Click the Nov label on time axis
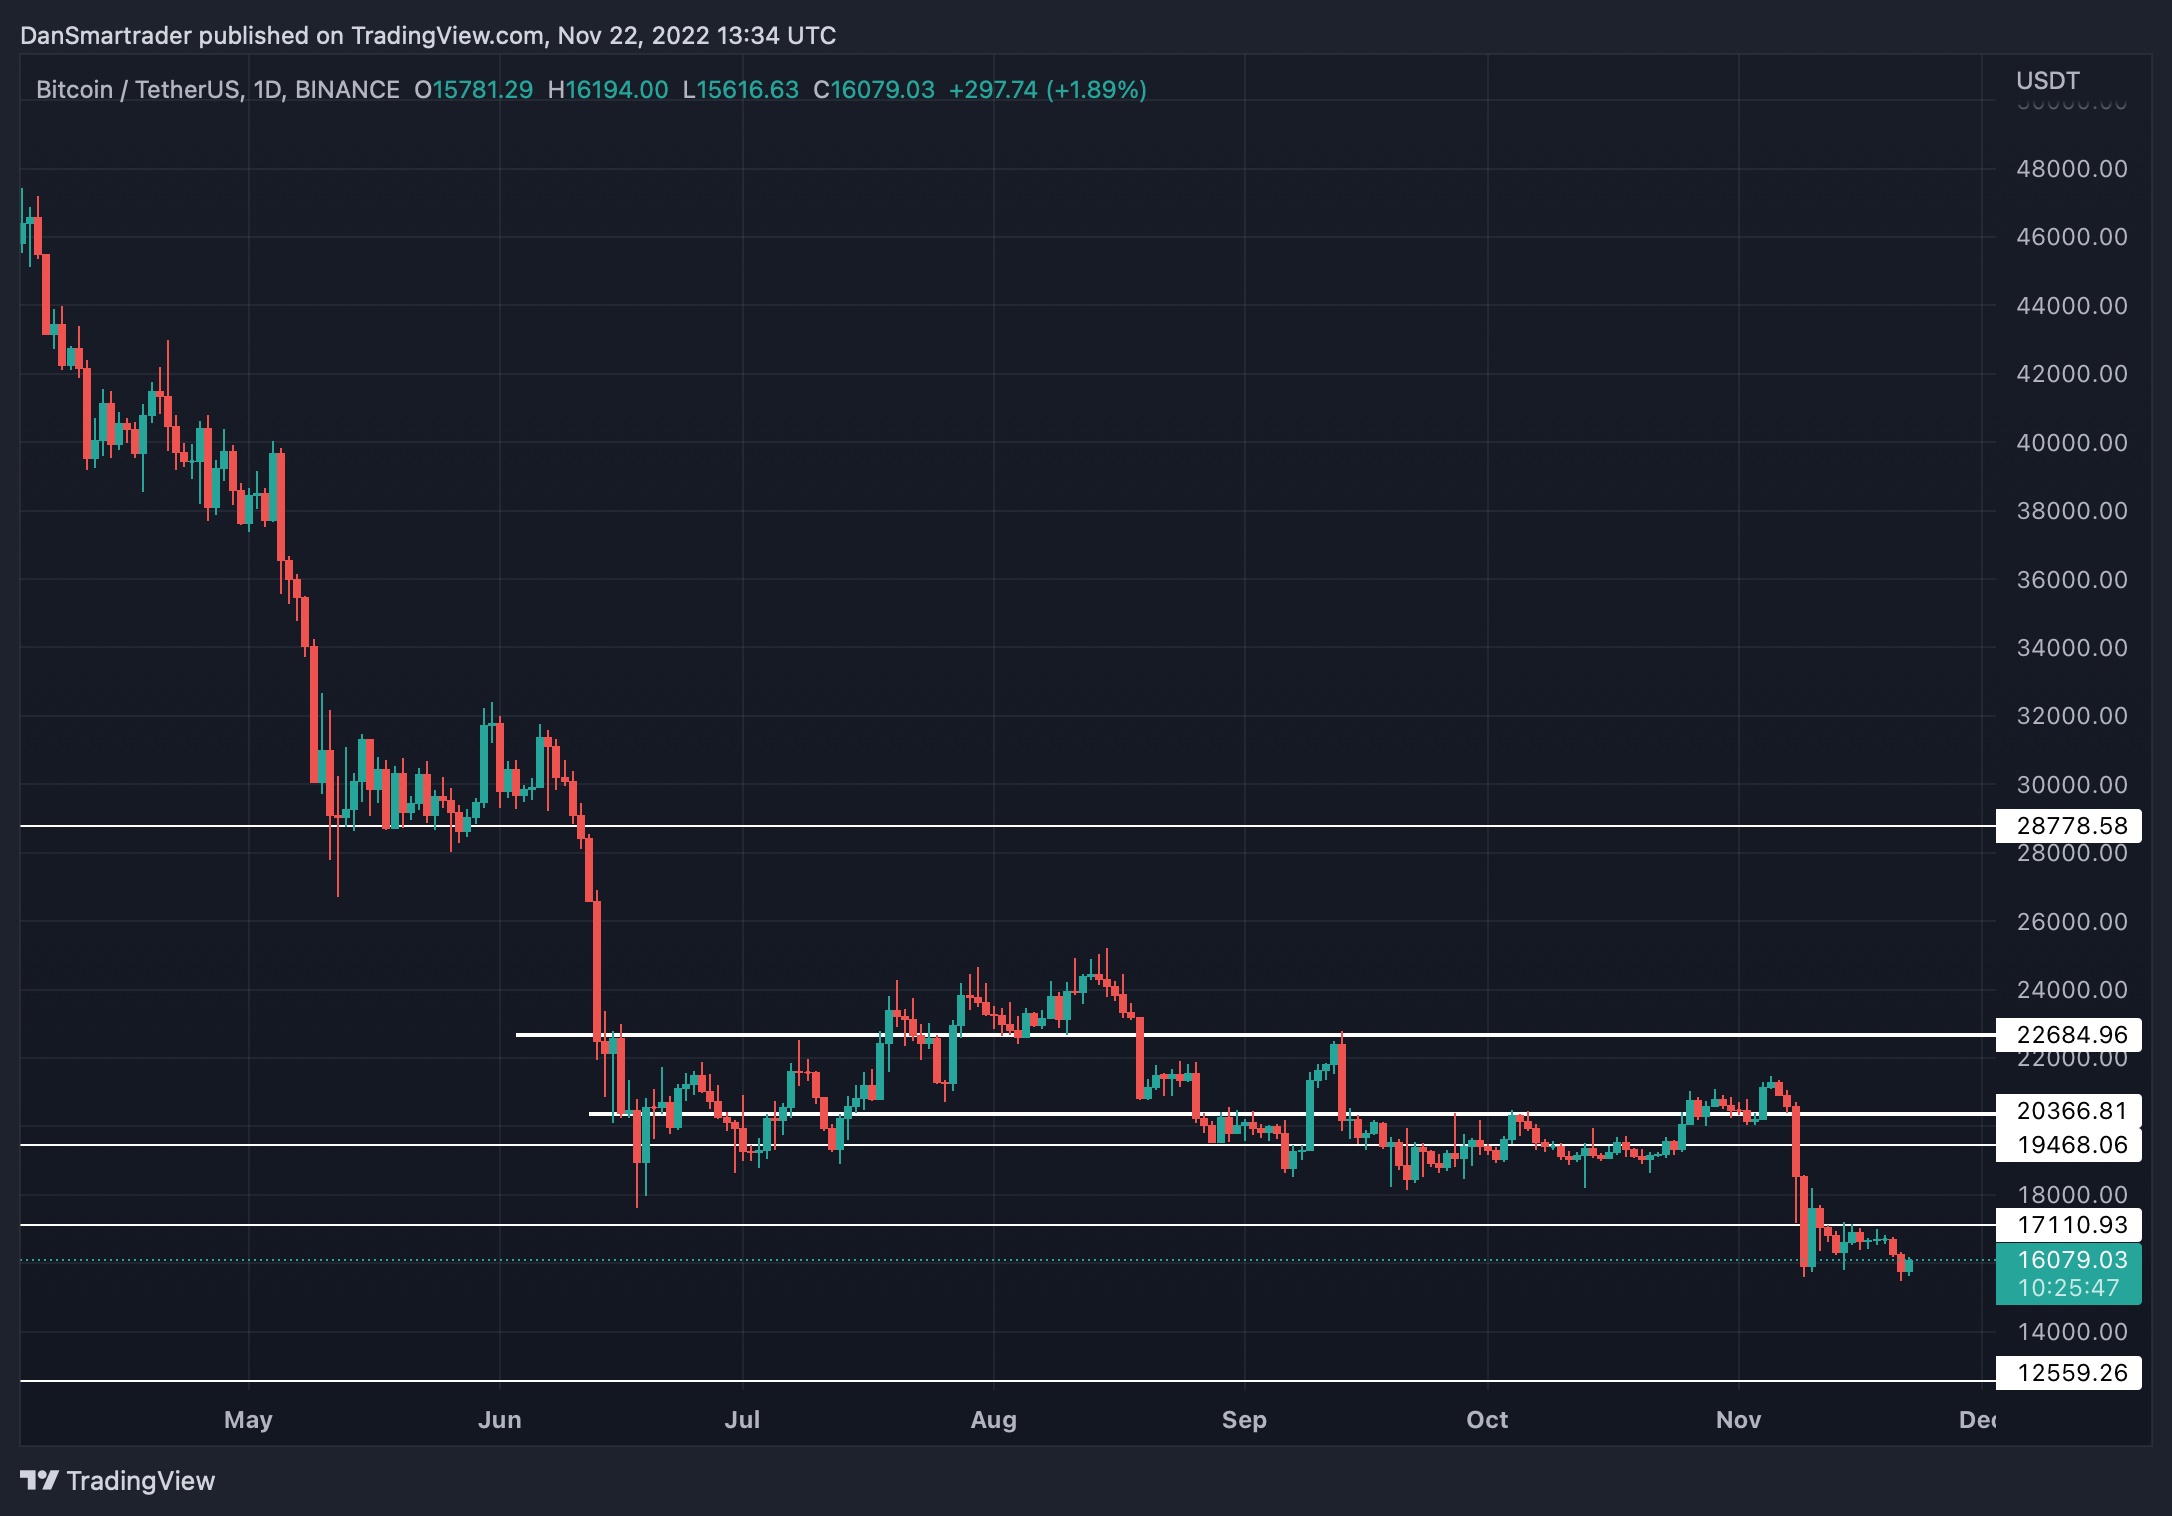The width and height of the screenshot is (2172, 1516). [x=1738, y=1419]
